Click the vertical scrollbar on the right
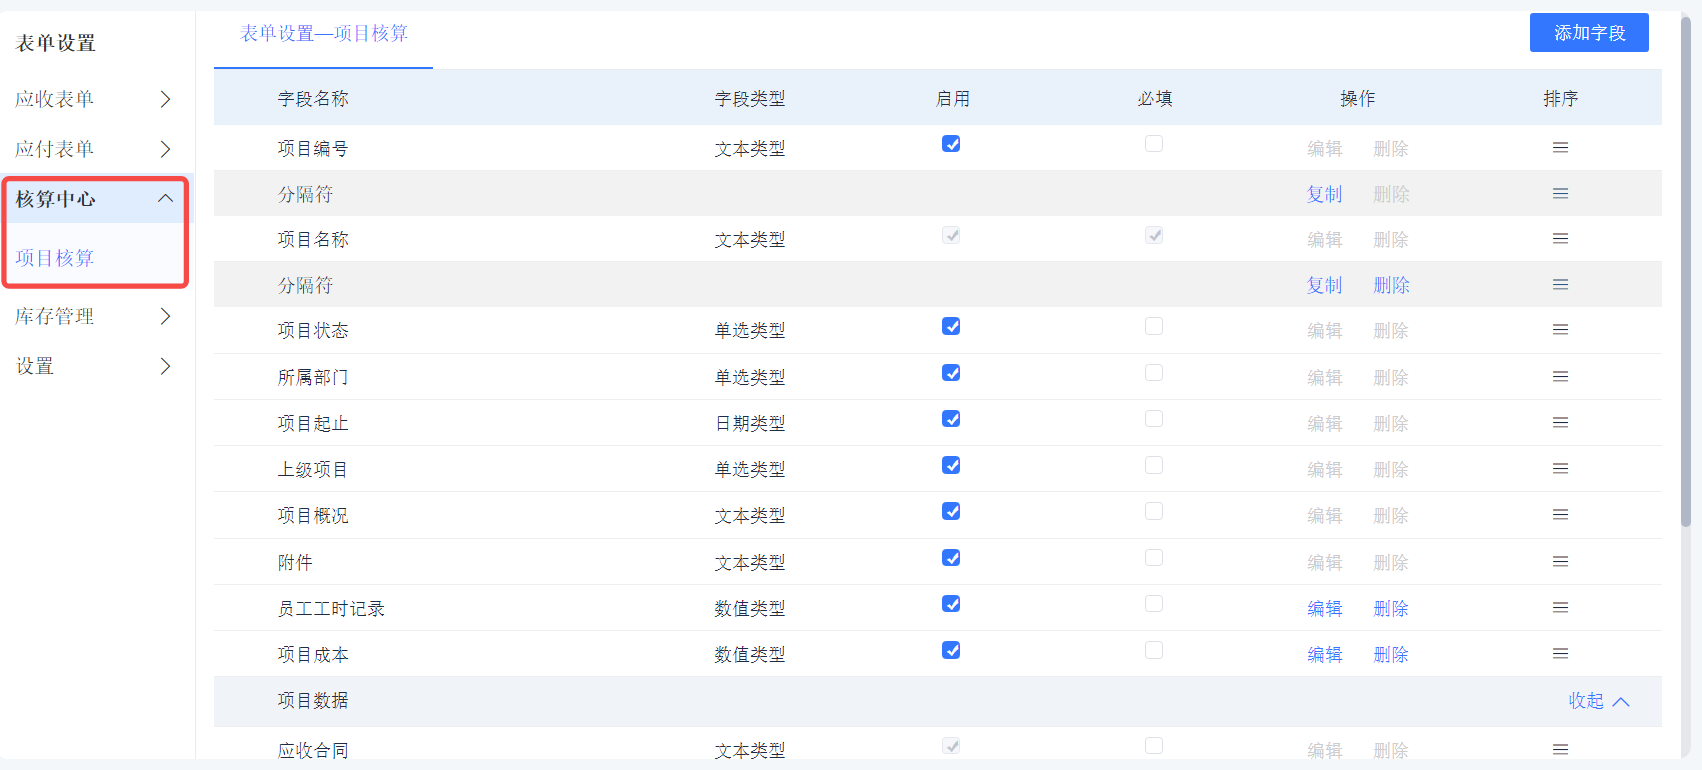 click(x=1685, y=270)
